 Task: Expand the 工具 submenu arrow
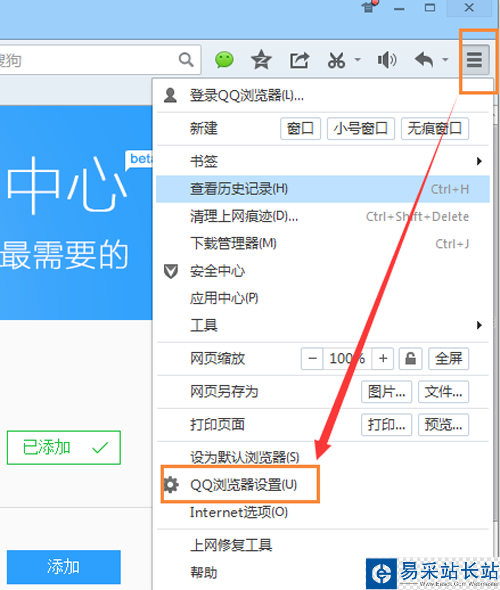click(x=479, y=325)
